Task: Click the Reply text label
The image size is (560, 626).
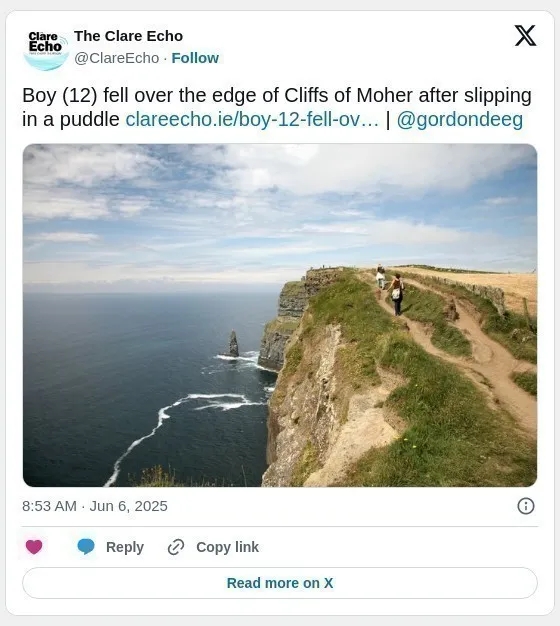Action: coord(125,547)
